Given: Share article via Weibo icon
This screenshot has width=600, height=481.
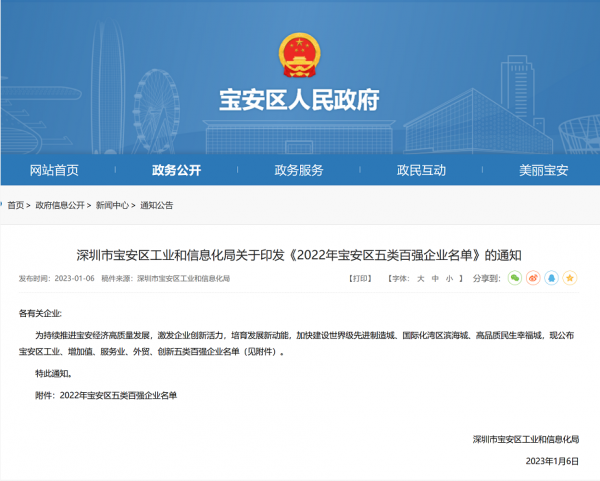Looking at the screenshot, I should [x=533, y=278].
